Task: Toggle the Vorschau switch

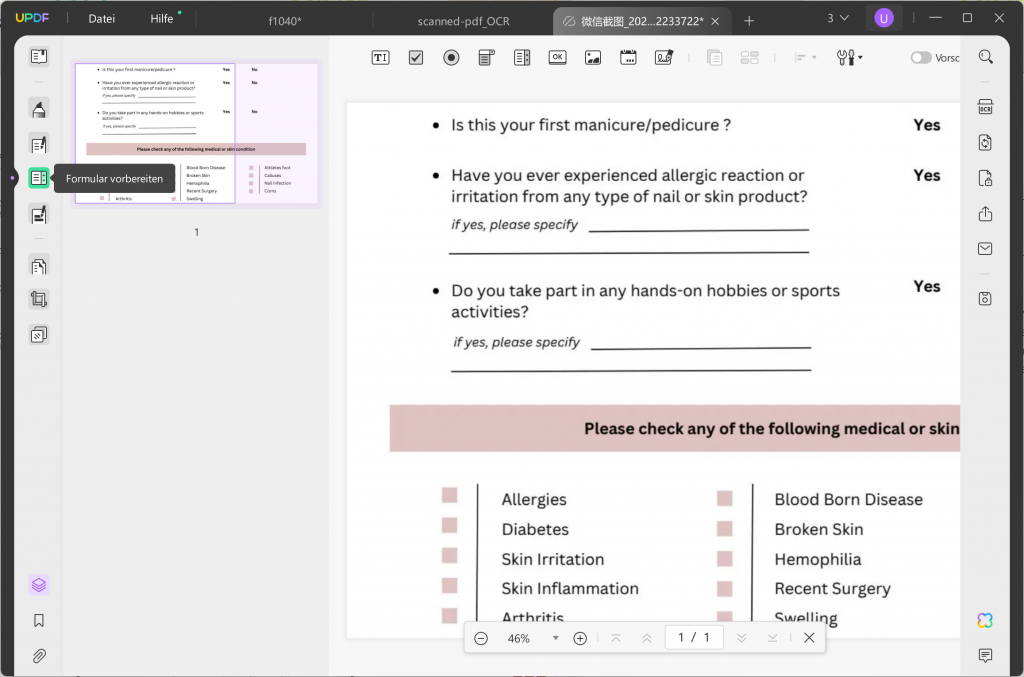Action: coord(920,57)
